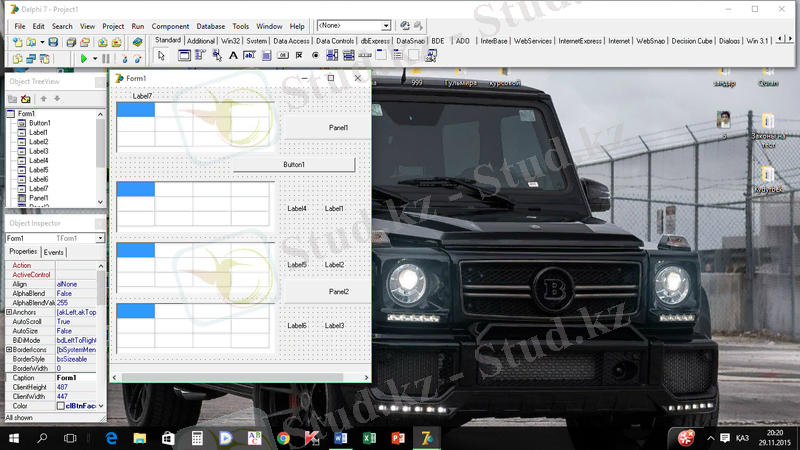
Task: Select Label7 on the form
Action: tap(142, 96)
